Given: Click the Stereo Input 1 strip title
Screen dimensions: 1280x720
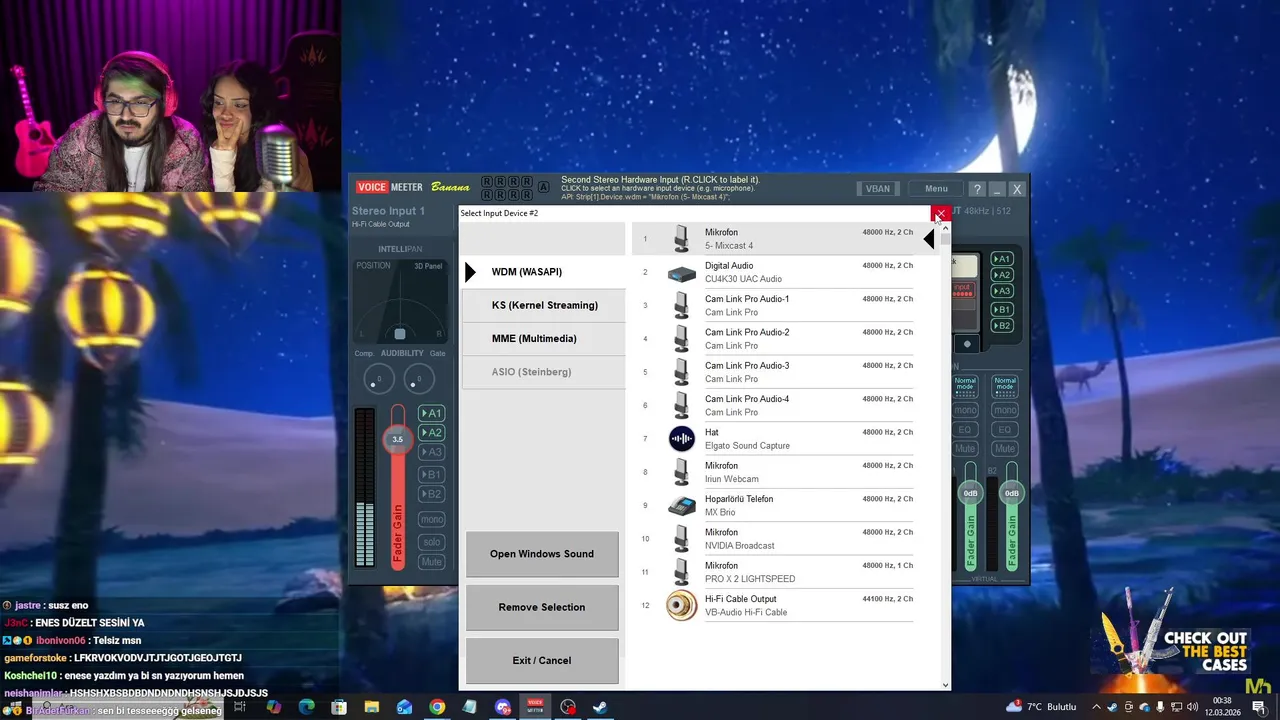Looking at the screenshot, I should point(388,211).
